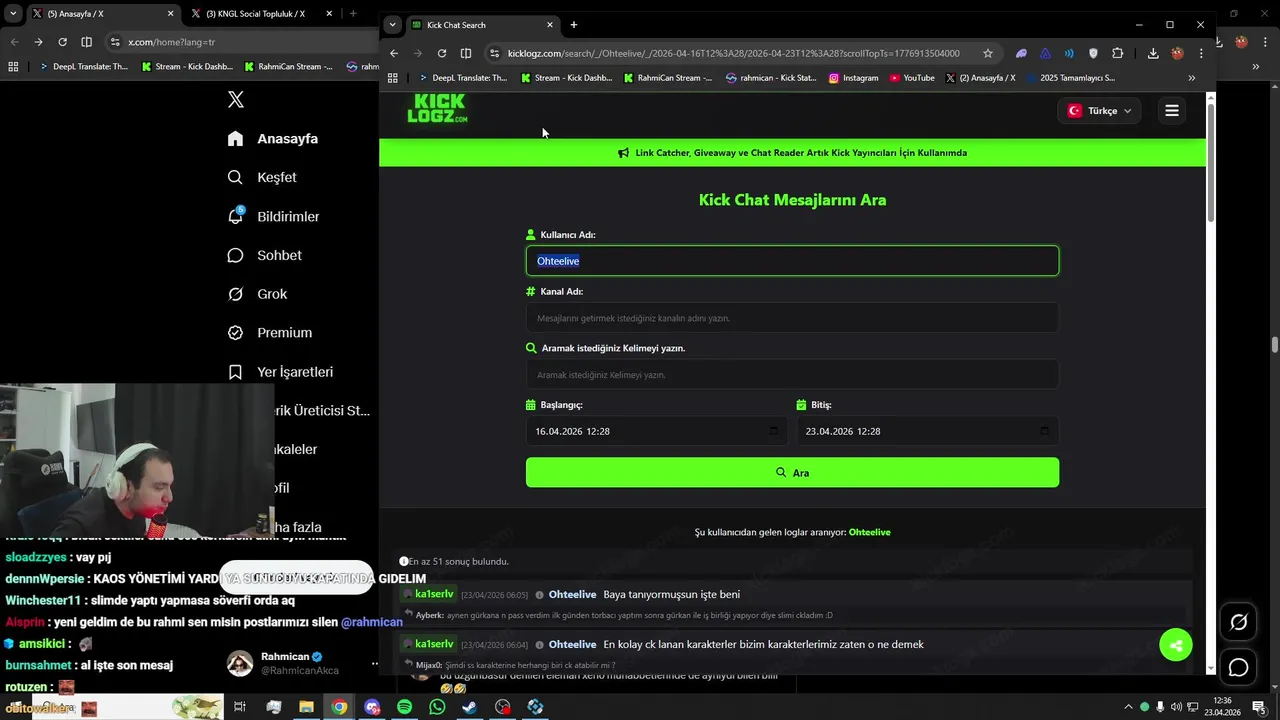Click site info icon in kicklogz address bar

(494, 53)
